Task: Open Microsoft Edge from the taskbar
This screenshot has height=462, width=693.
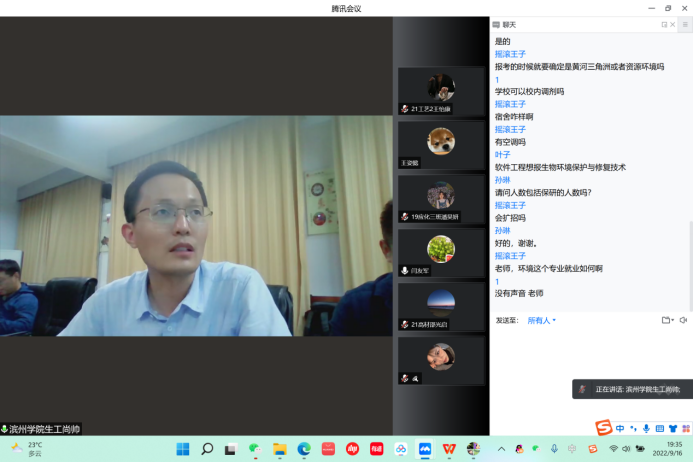Action: click(304, 449)
